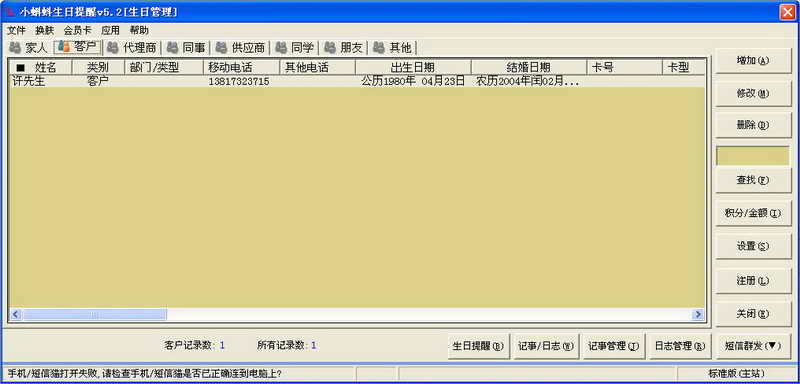
Task: Open the 帮助 menu
Action: (139, 30)
